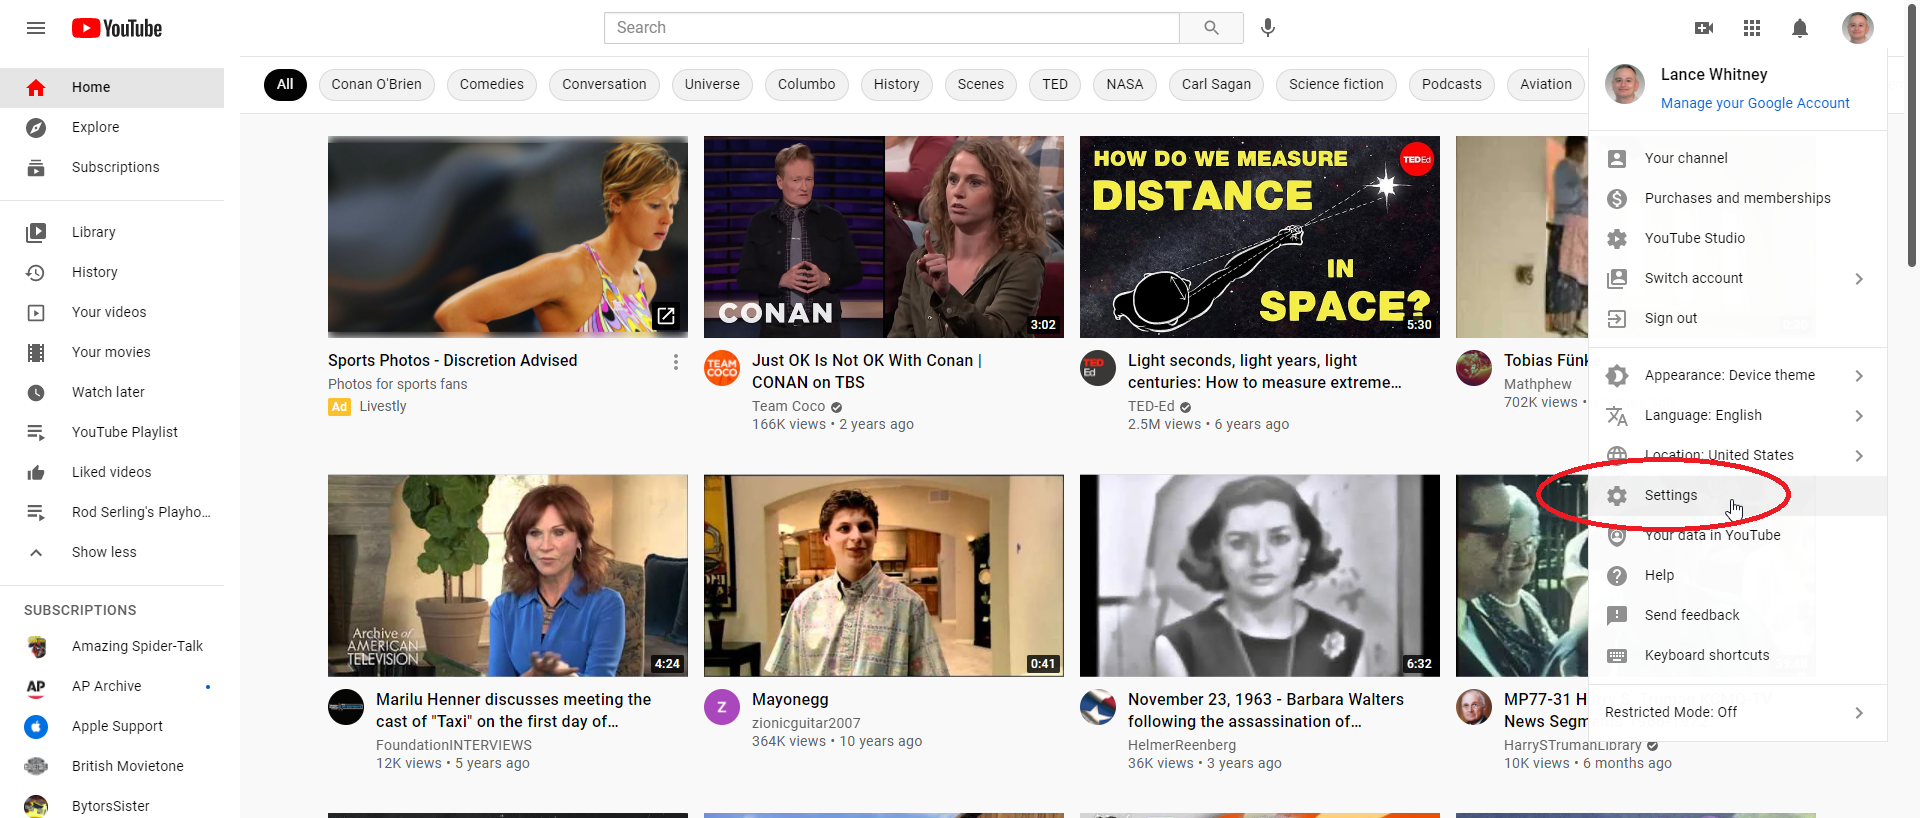Open Mayonegg video thumbnail
Viewport: 1920px width, 818px height.
(x=884, y=576)
